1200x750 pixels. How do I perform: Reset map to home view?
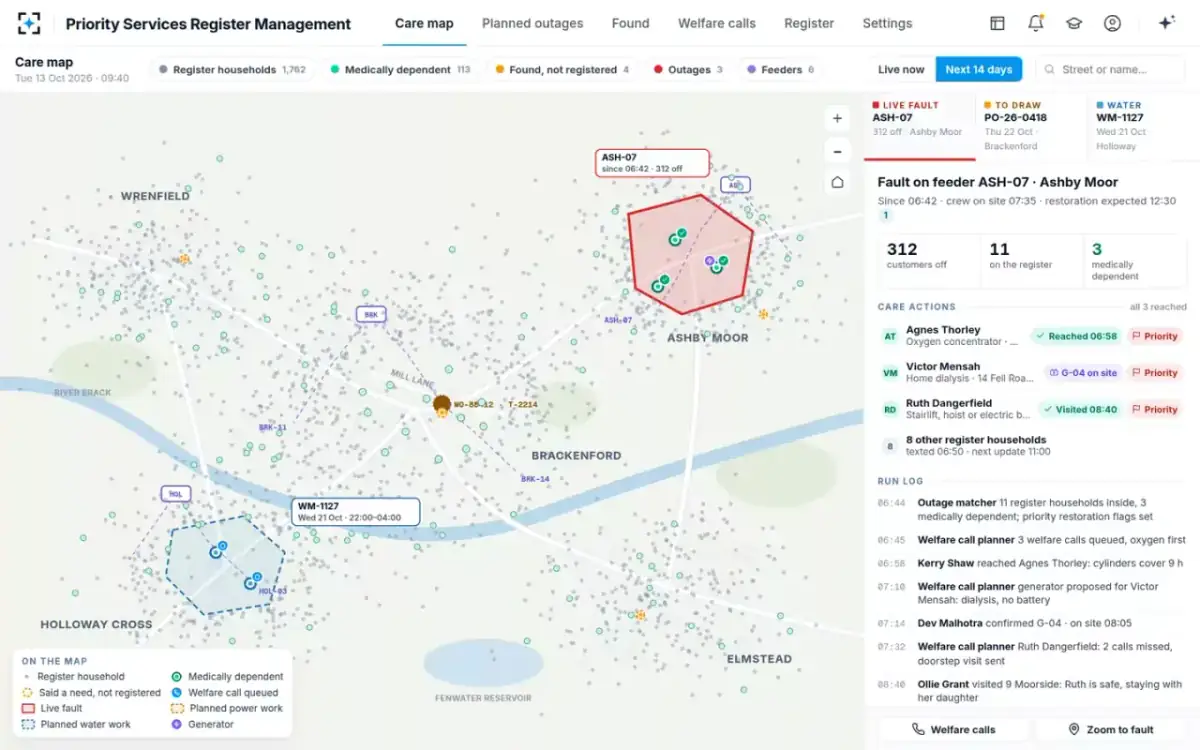coord(837,183)
